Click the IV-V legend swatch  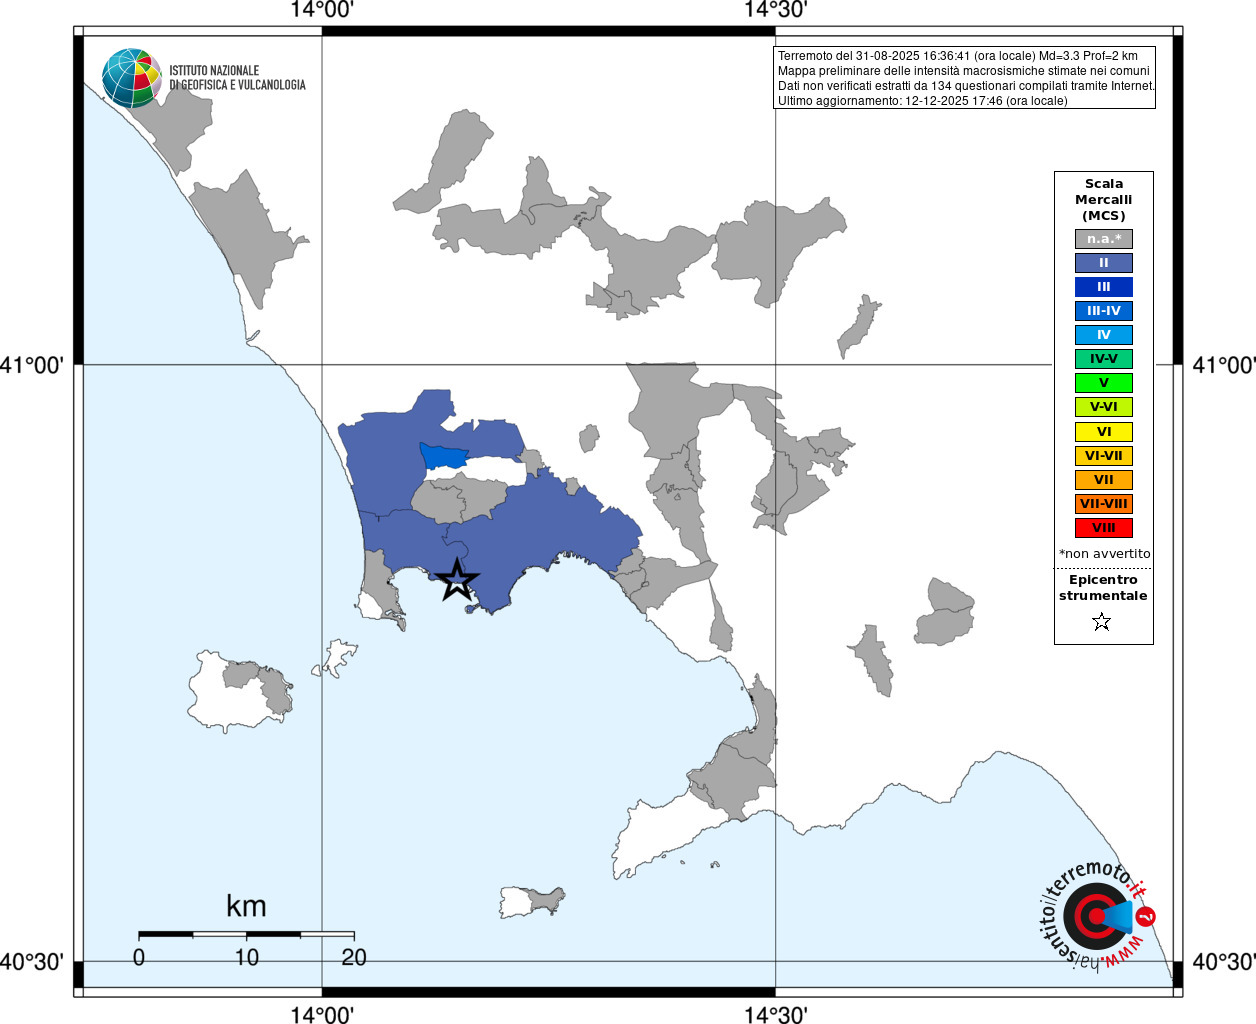[1103, 359]
